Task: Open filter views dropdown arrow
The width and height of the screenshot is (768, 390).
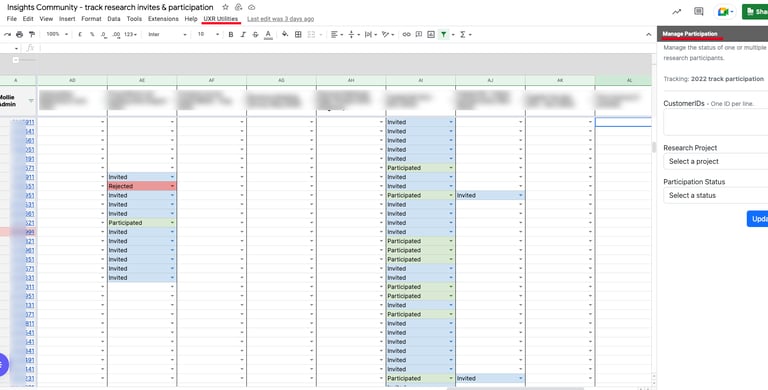Action: (453, 34)
